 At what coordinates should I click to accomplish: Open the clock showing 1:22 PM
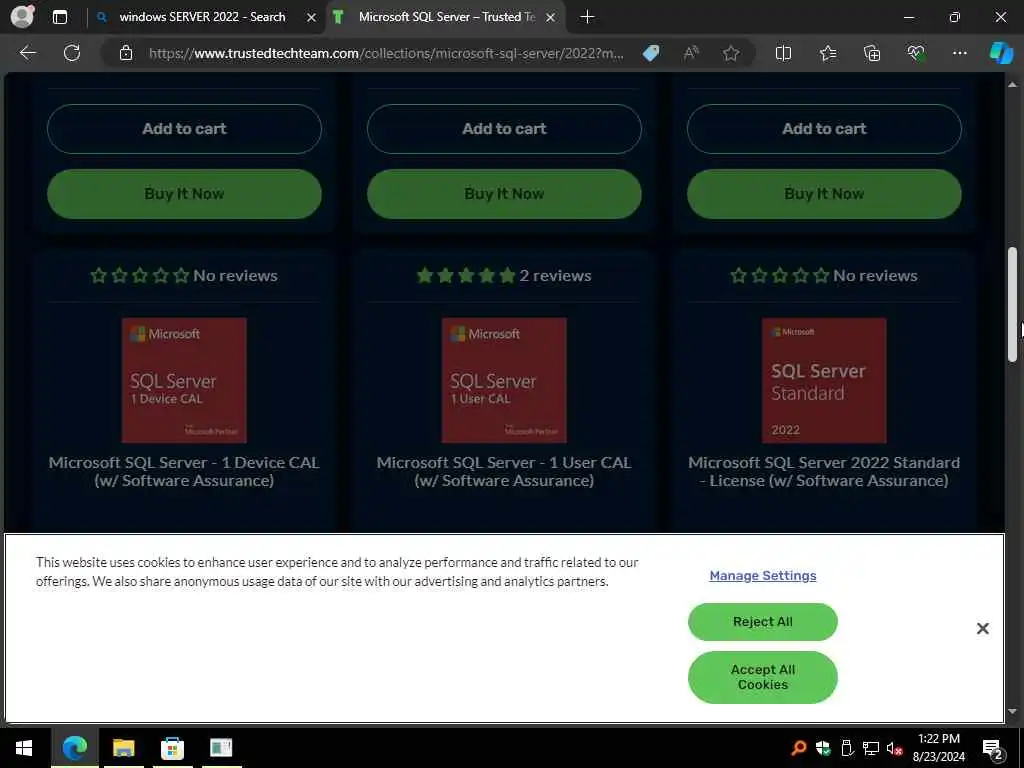tap(938, 748)
